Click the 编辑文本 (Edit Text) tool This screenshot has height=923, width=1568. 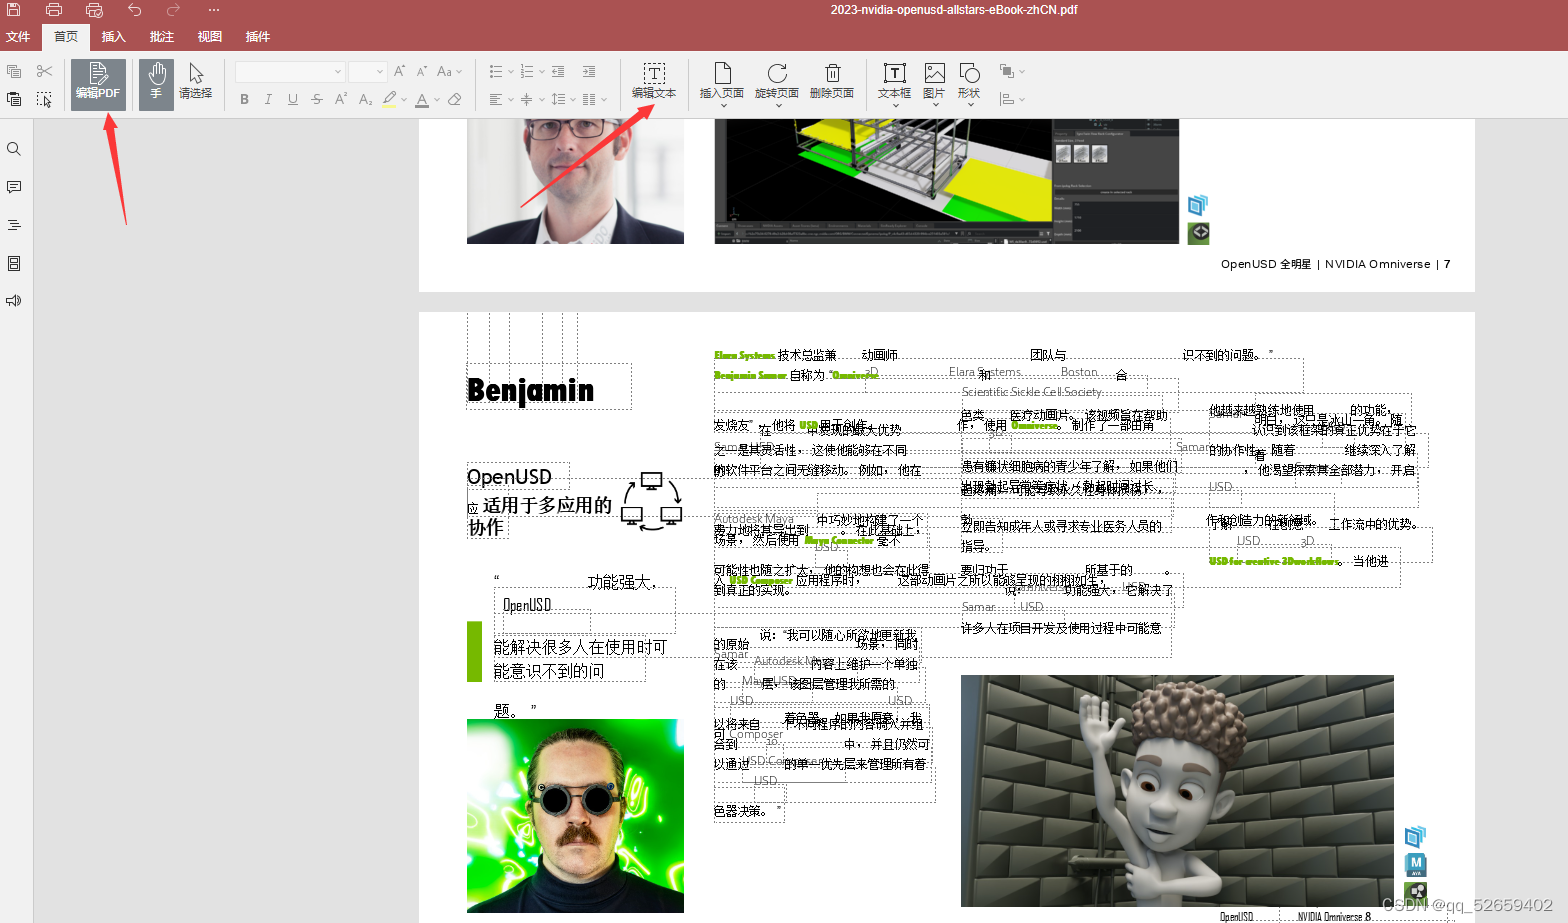point(654,81)
